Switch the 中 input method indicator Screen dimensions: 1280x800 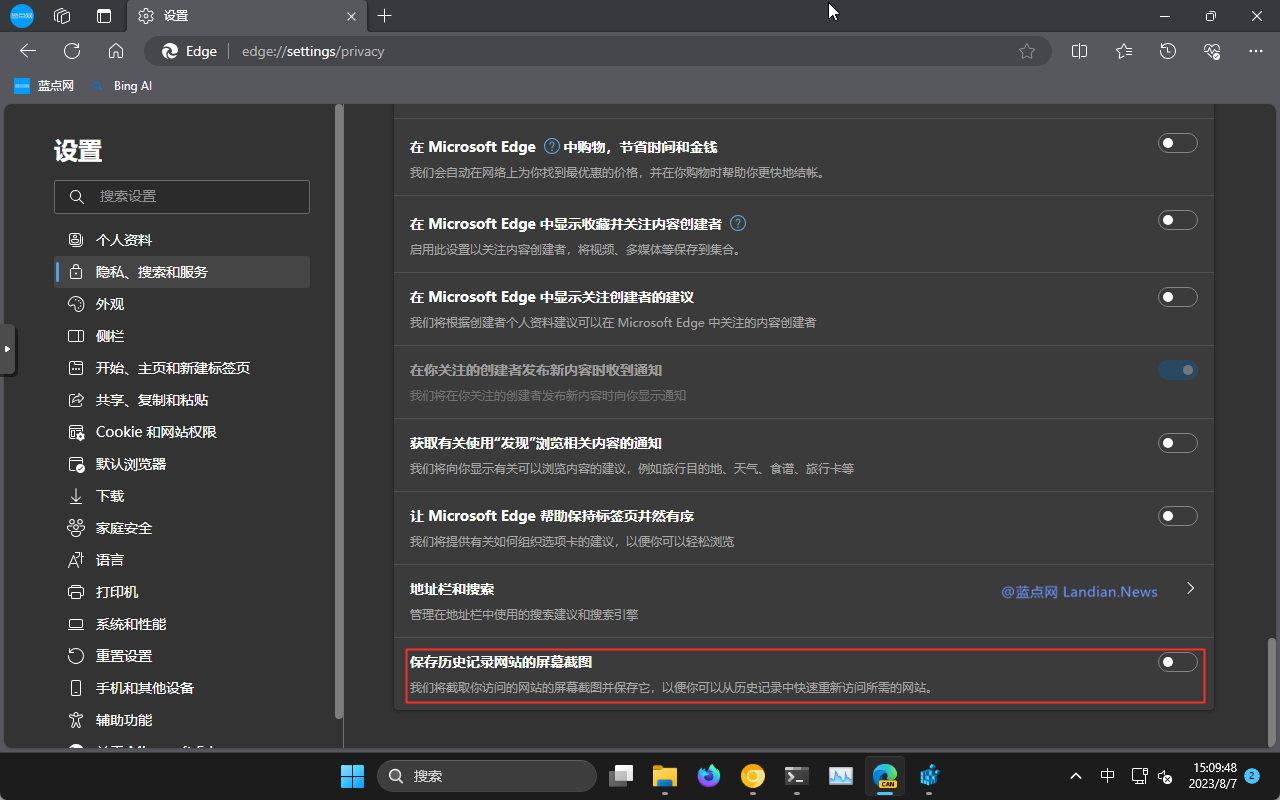point(1107,776)
